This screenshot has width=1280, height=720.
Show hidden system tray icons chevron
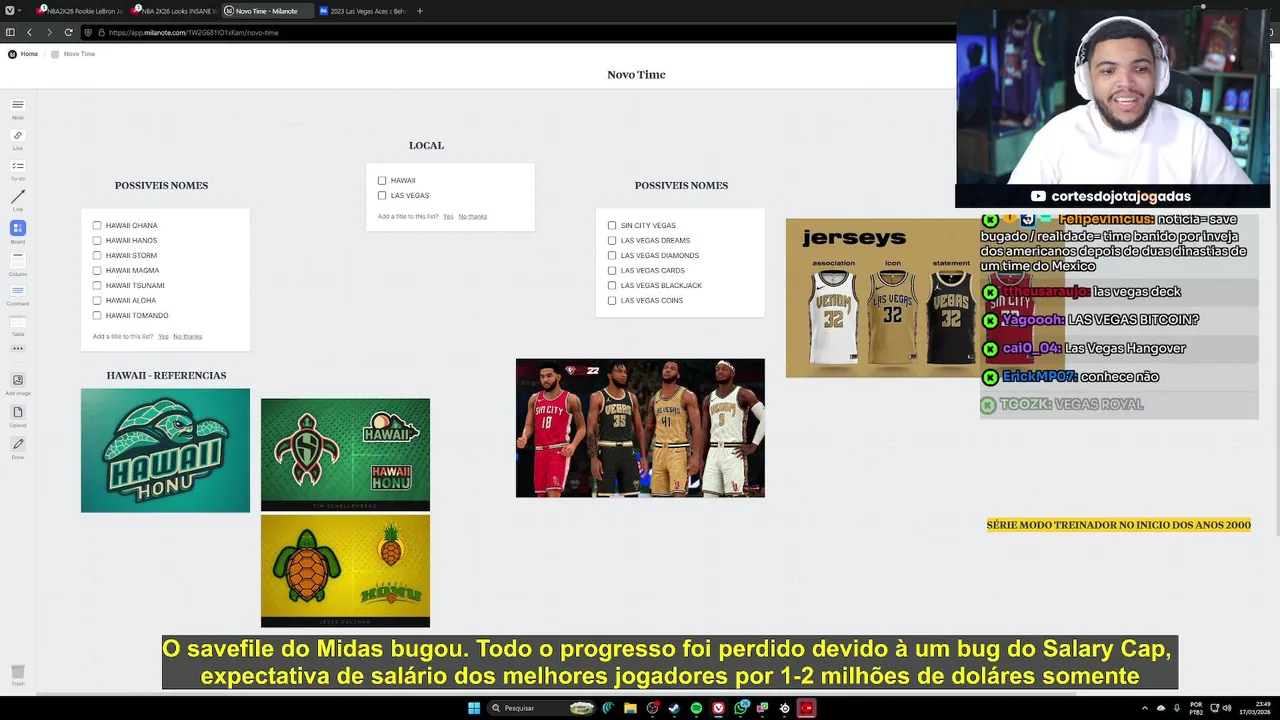pyautogui.click(x=1145, y=708)
